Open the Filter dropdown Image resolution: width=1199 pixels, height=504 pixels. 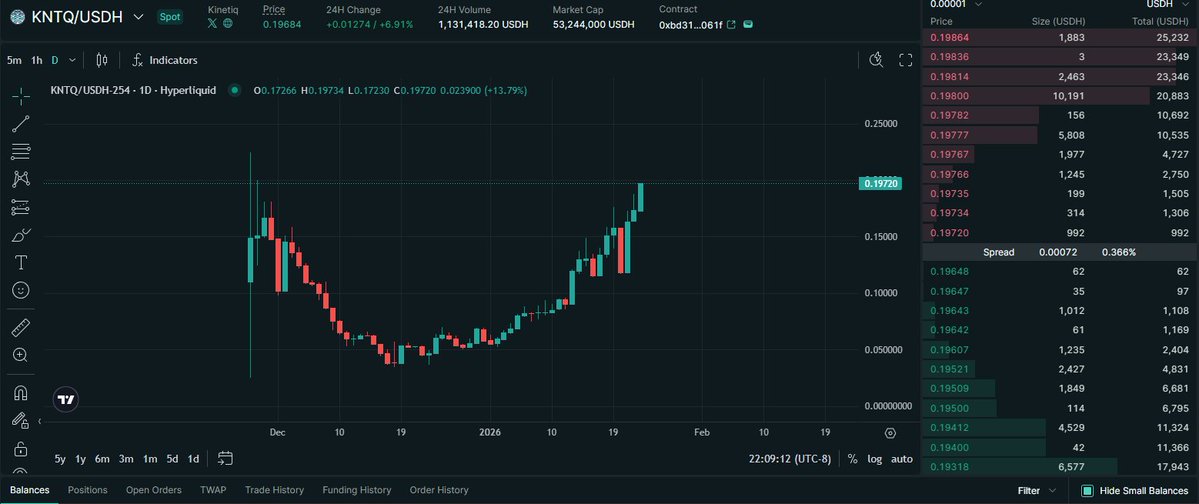click(1037, 490)
